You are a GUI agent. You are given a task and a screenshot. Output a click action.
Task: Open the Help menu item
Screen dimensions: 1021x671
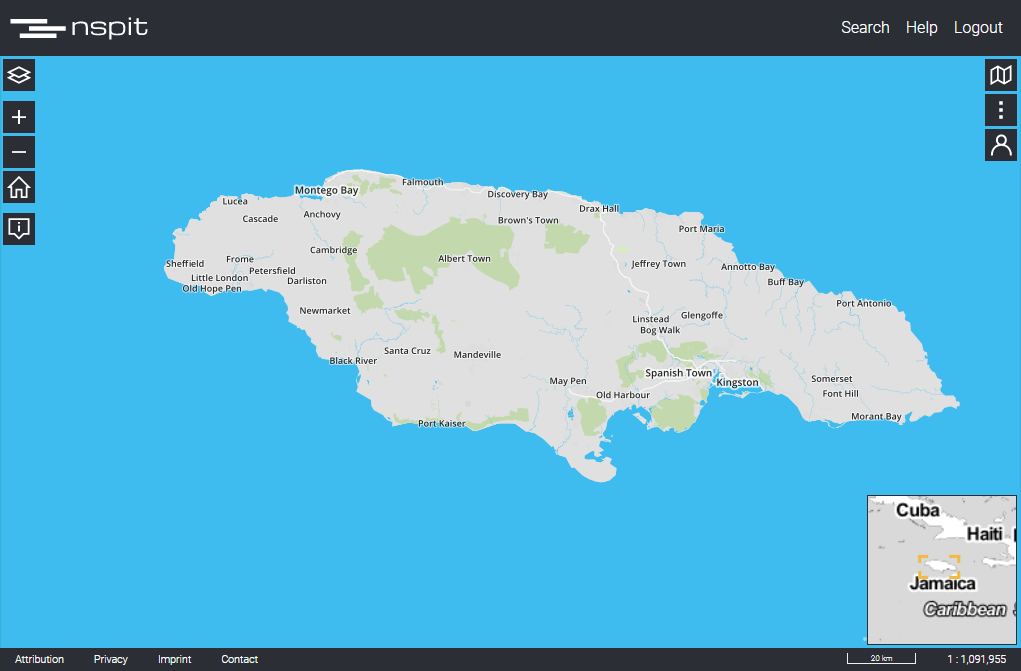click(x=921, y=28)
